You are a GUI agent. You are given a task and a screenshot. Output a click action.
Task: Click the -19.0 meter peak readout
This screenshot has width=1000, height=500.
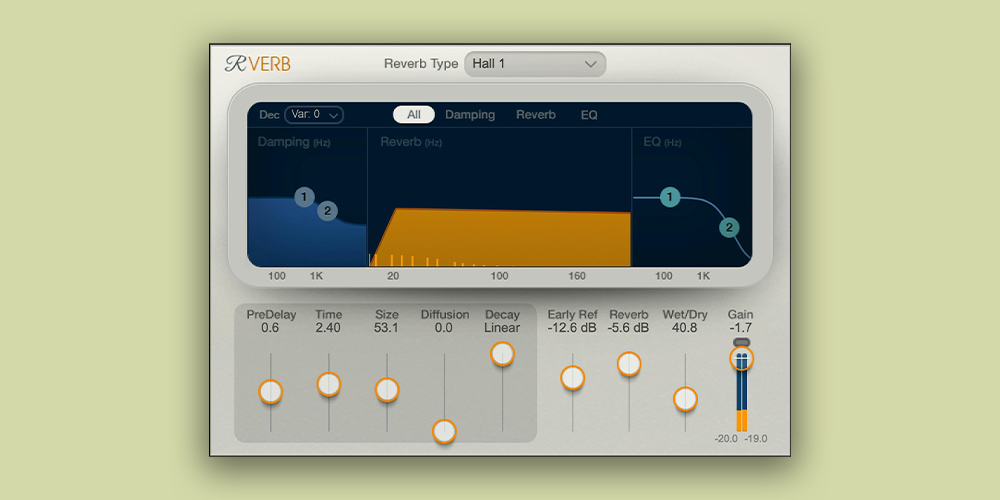coord(756,439)
